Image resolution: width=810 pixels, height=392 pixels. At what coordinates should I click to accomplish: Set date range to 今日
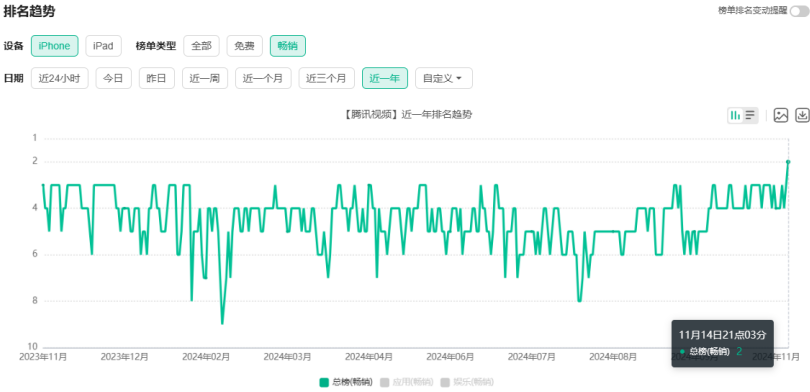coord(113,78)
